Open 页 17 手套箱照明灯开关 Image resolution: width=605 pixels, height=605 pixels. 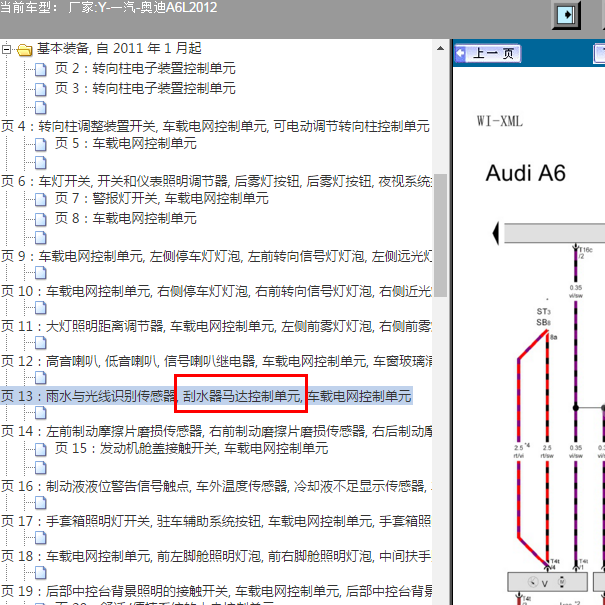coord(216,522)
